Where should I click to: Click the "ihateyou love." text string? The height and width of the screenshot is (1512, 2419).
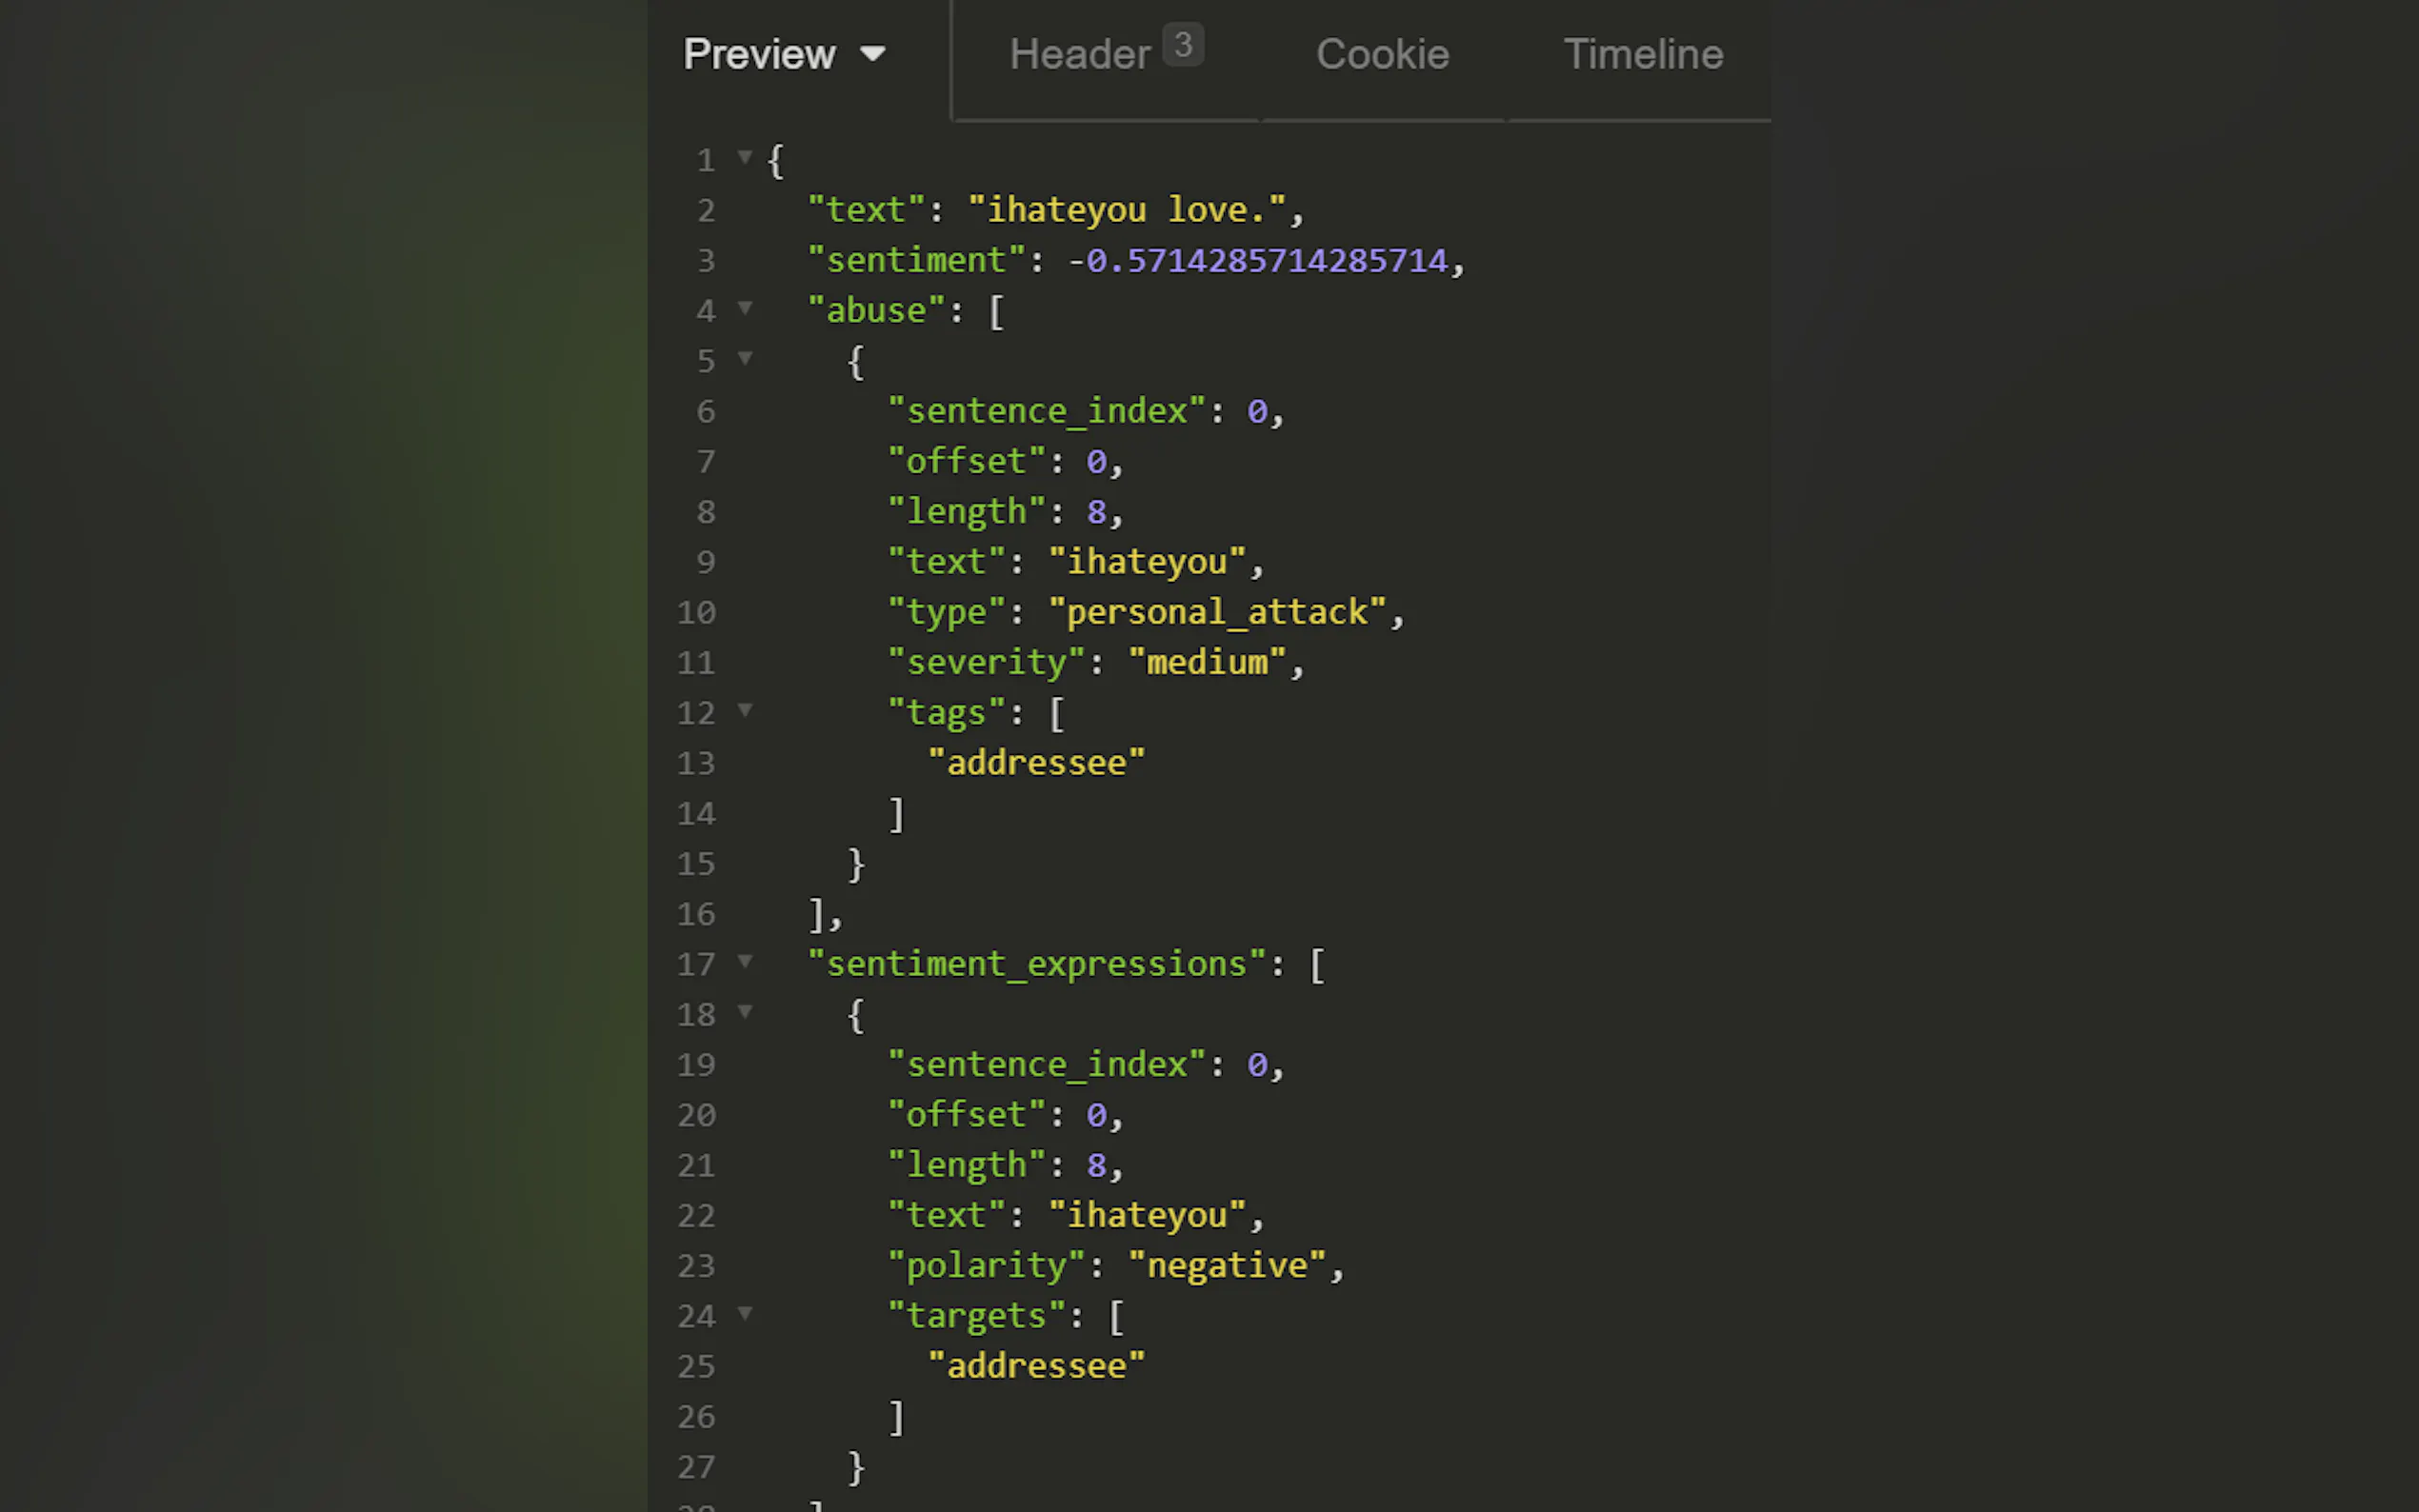tap(1126, 210)
